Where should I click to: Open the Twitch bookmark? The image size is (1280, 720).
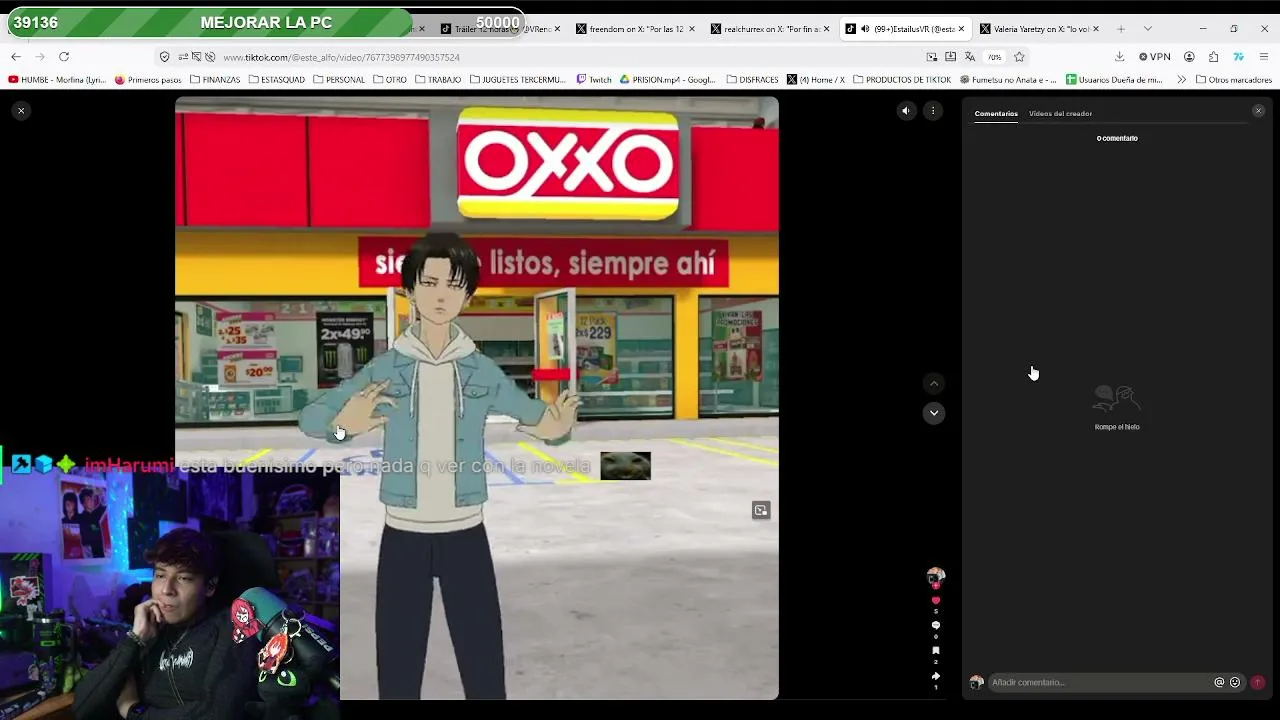point(593,80)
